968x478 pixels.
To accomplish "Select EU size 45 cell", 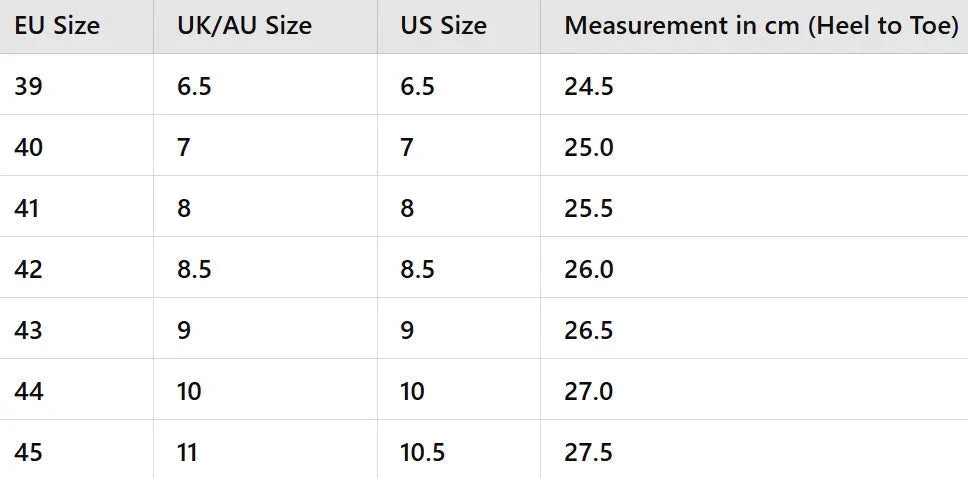I will (x=77, y=449).
